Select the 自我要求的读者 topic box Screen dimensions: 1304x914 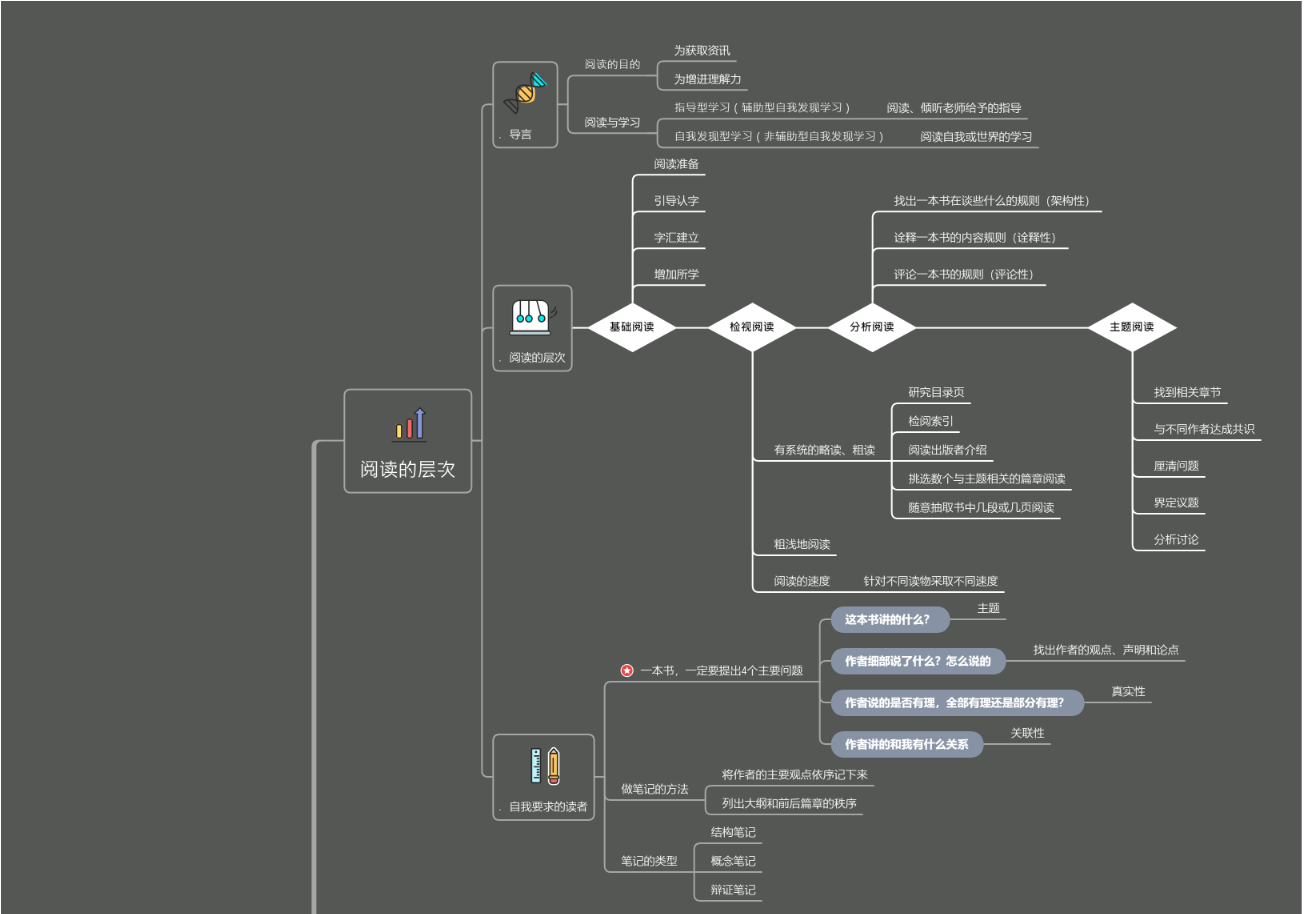[544, 777]
